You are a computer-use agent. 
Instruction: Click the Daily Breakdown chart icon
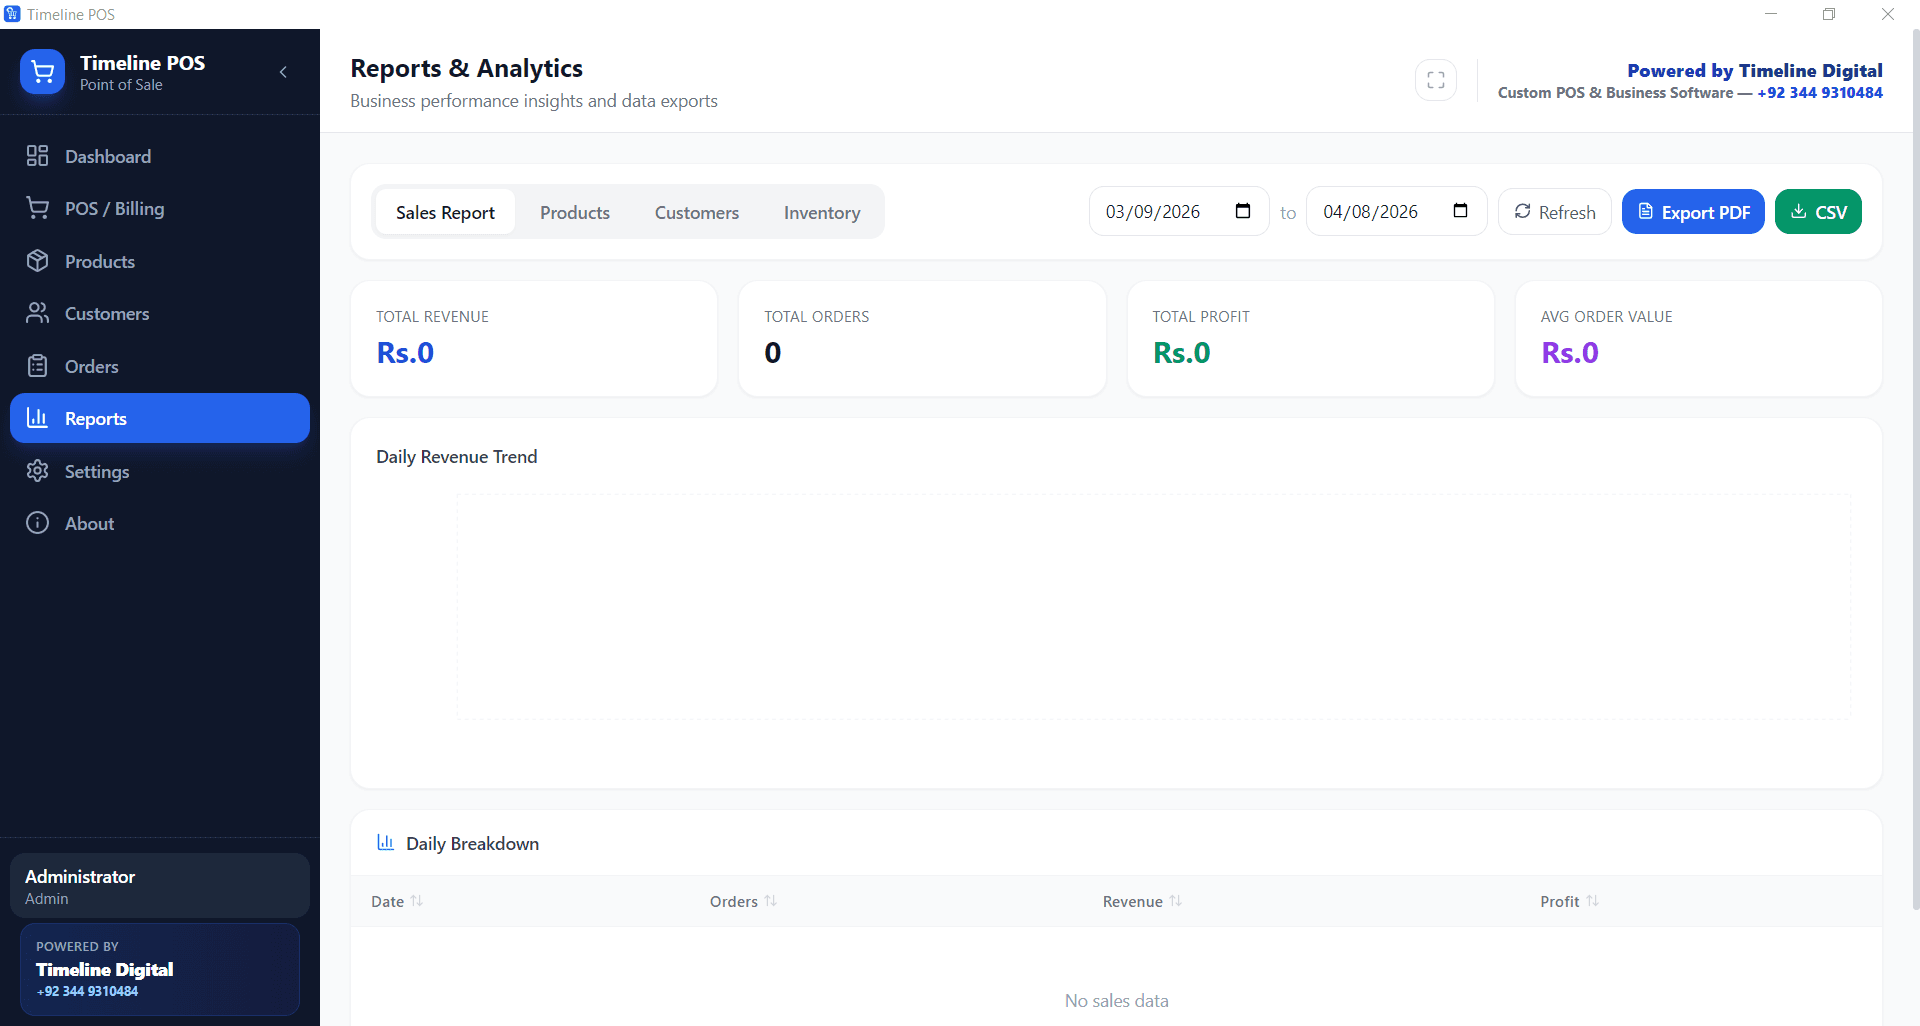pos(385,843)
